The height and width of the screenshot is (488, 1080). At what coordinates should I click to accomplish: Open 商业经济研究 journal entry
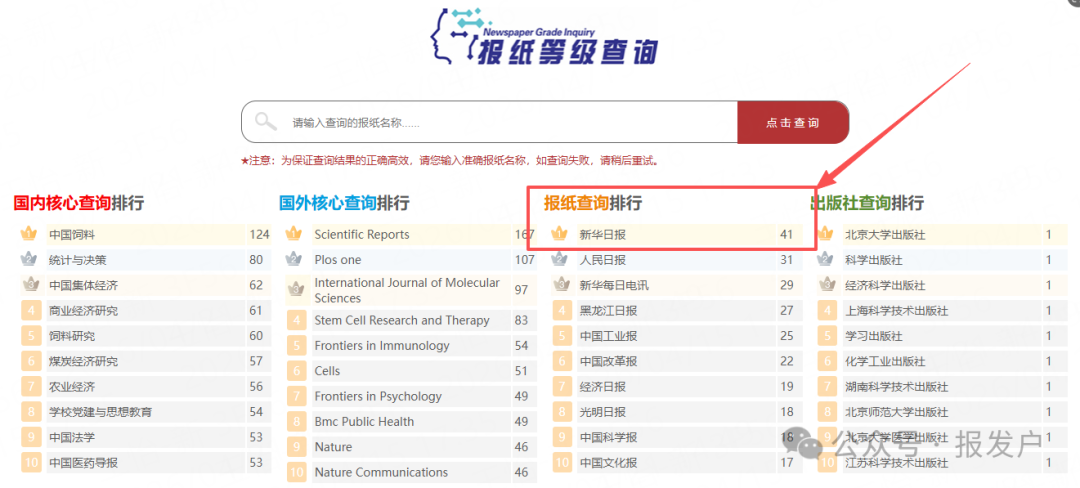tap(83, 310)
